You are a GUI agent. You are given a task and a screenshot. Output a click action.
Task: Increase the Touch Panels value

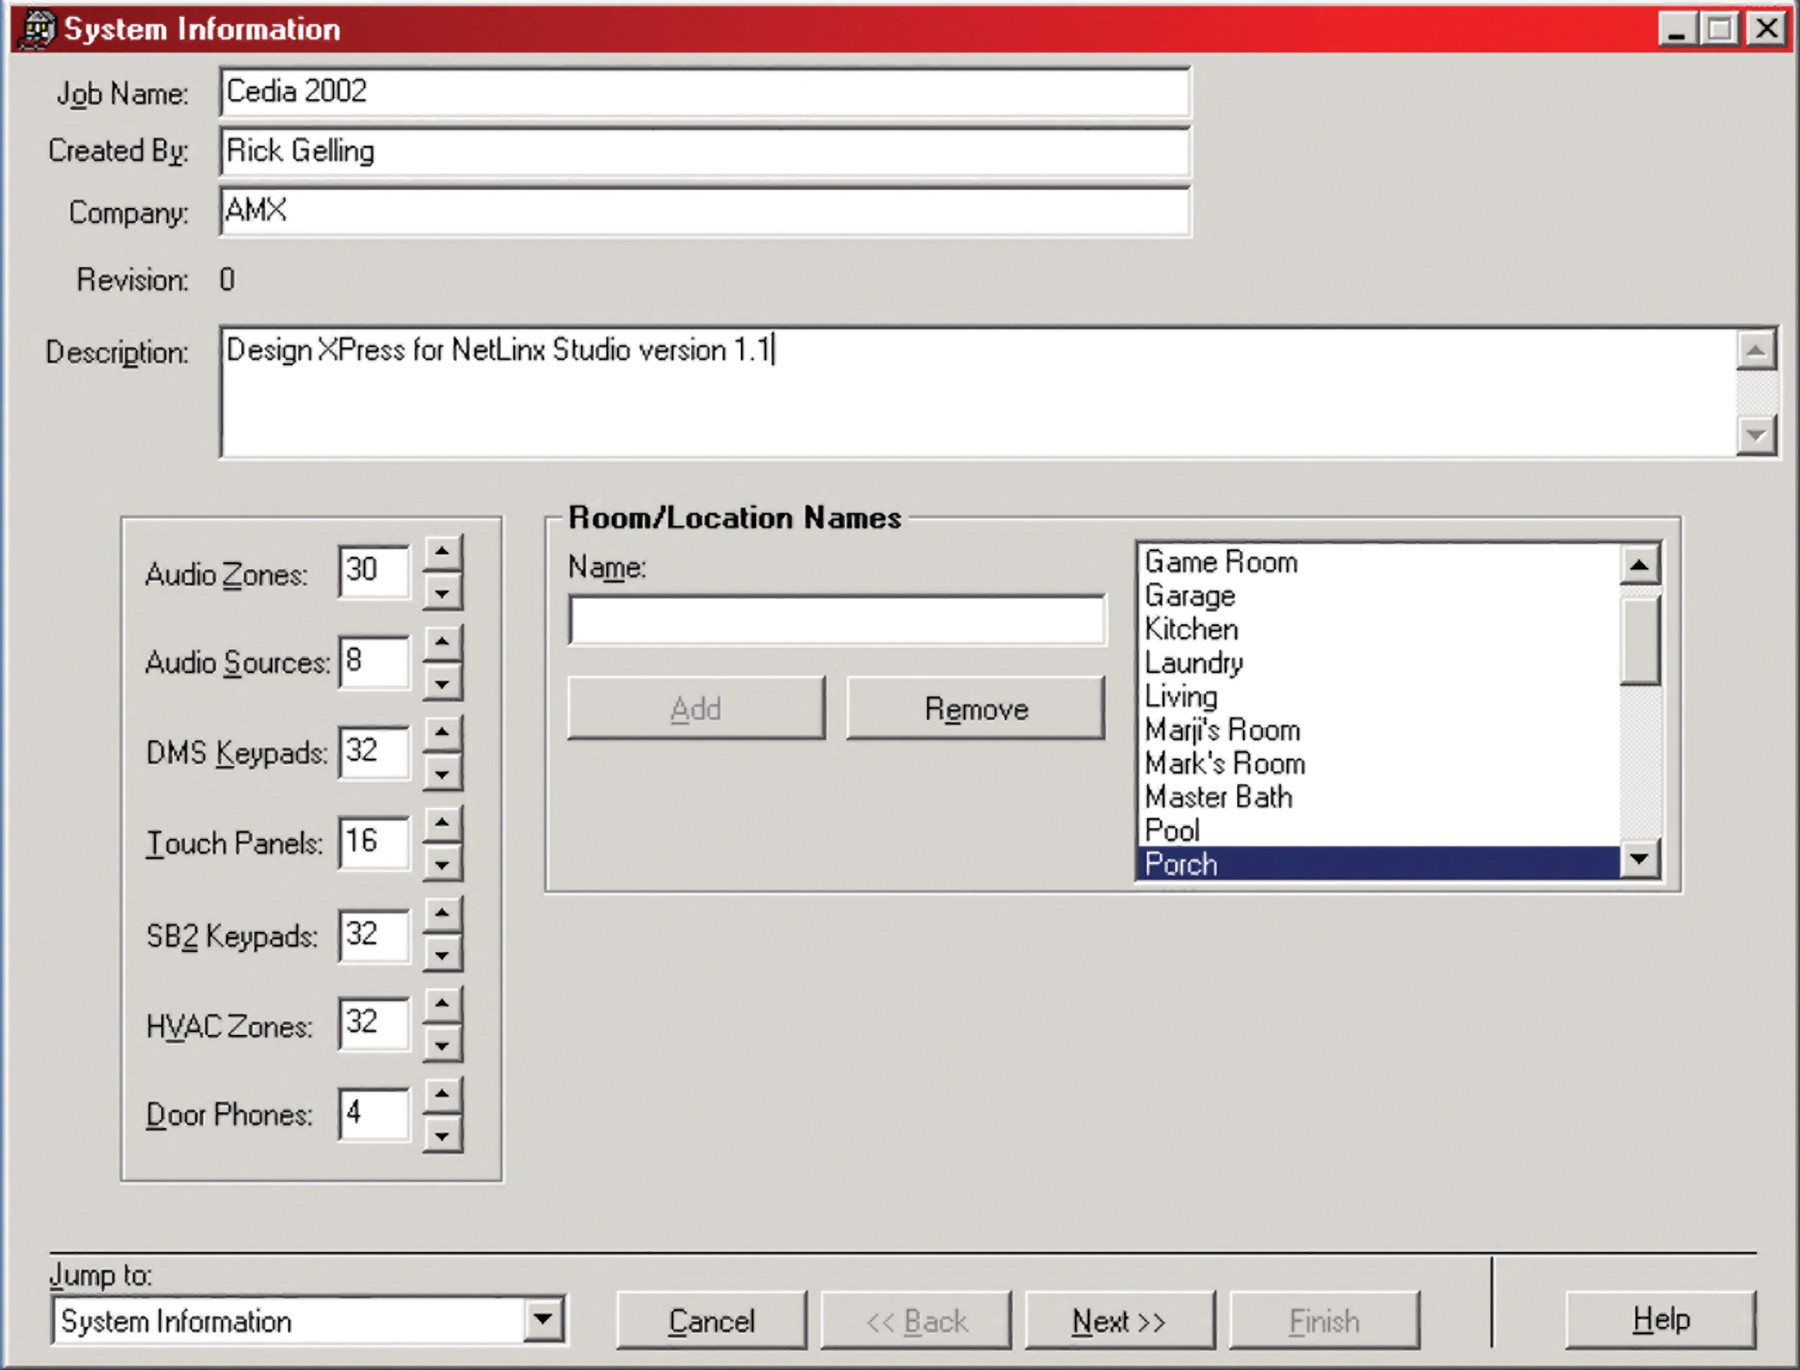pyautogui.click(x=442, y=823)
